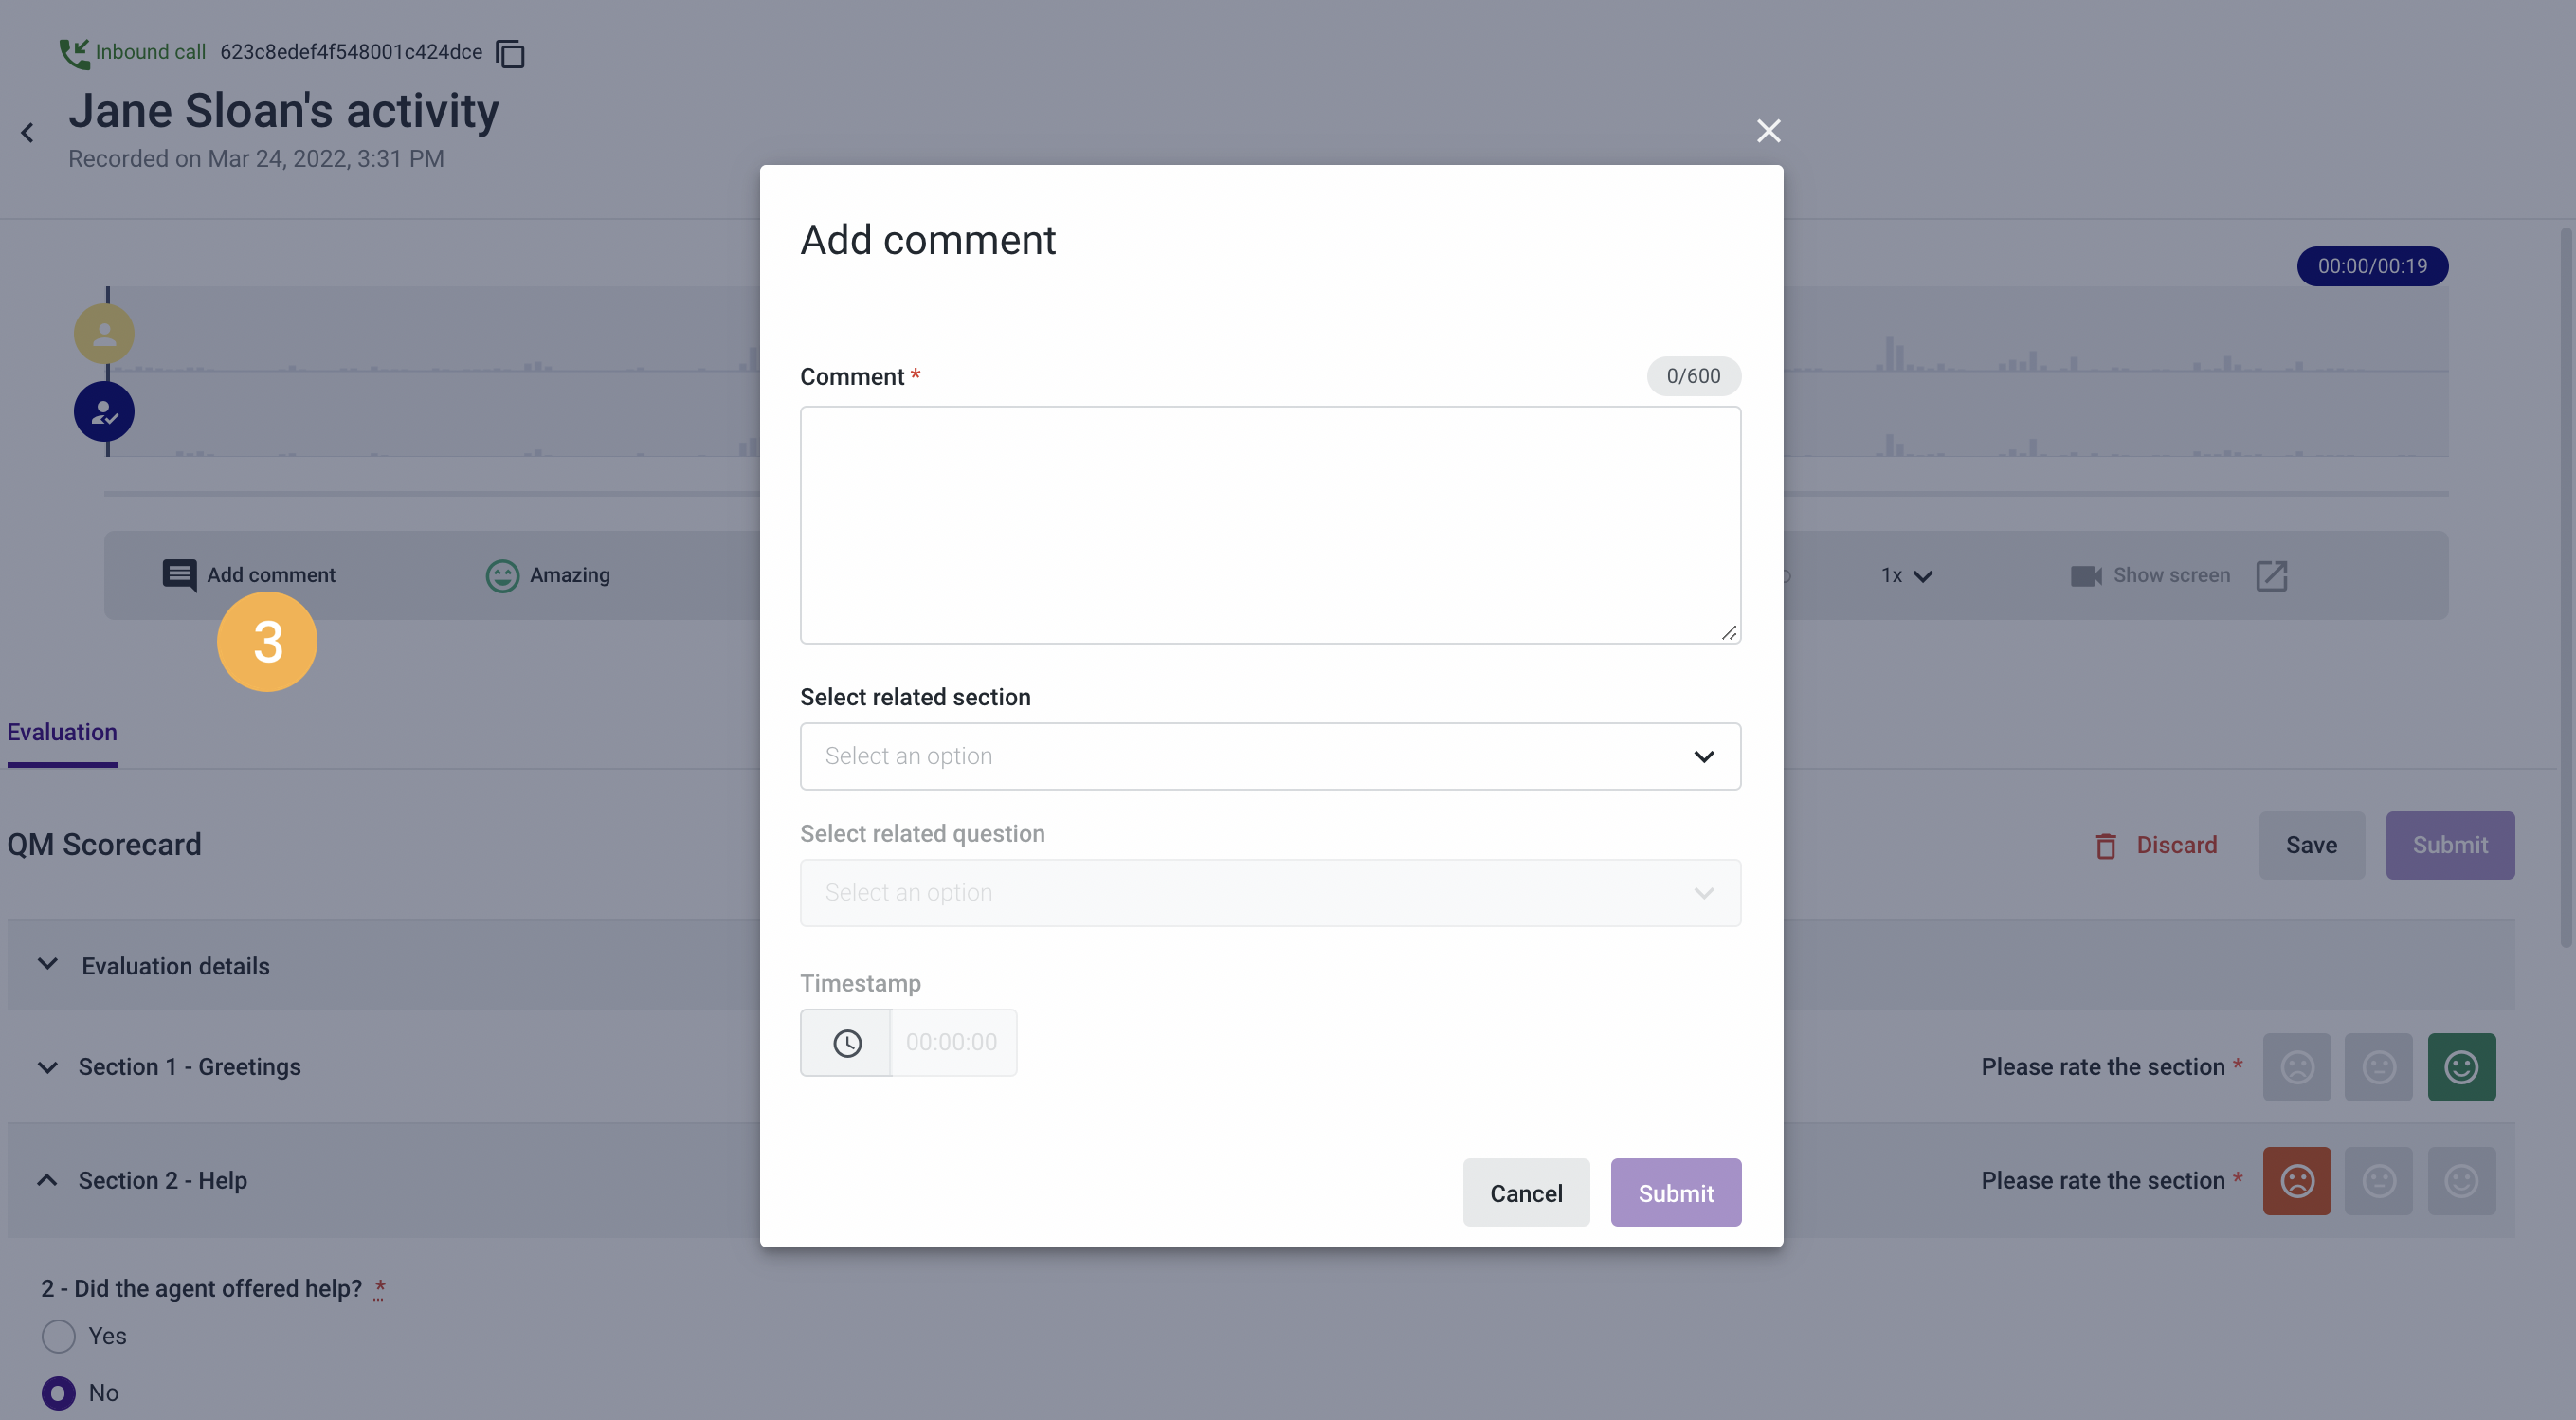Collapse Section 2 - Help

(46, 1181)
